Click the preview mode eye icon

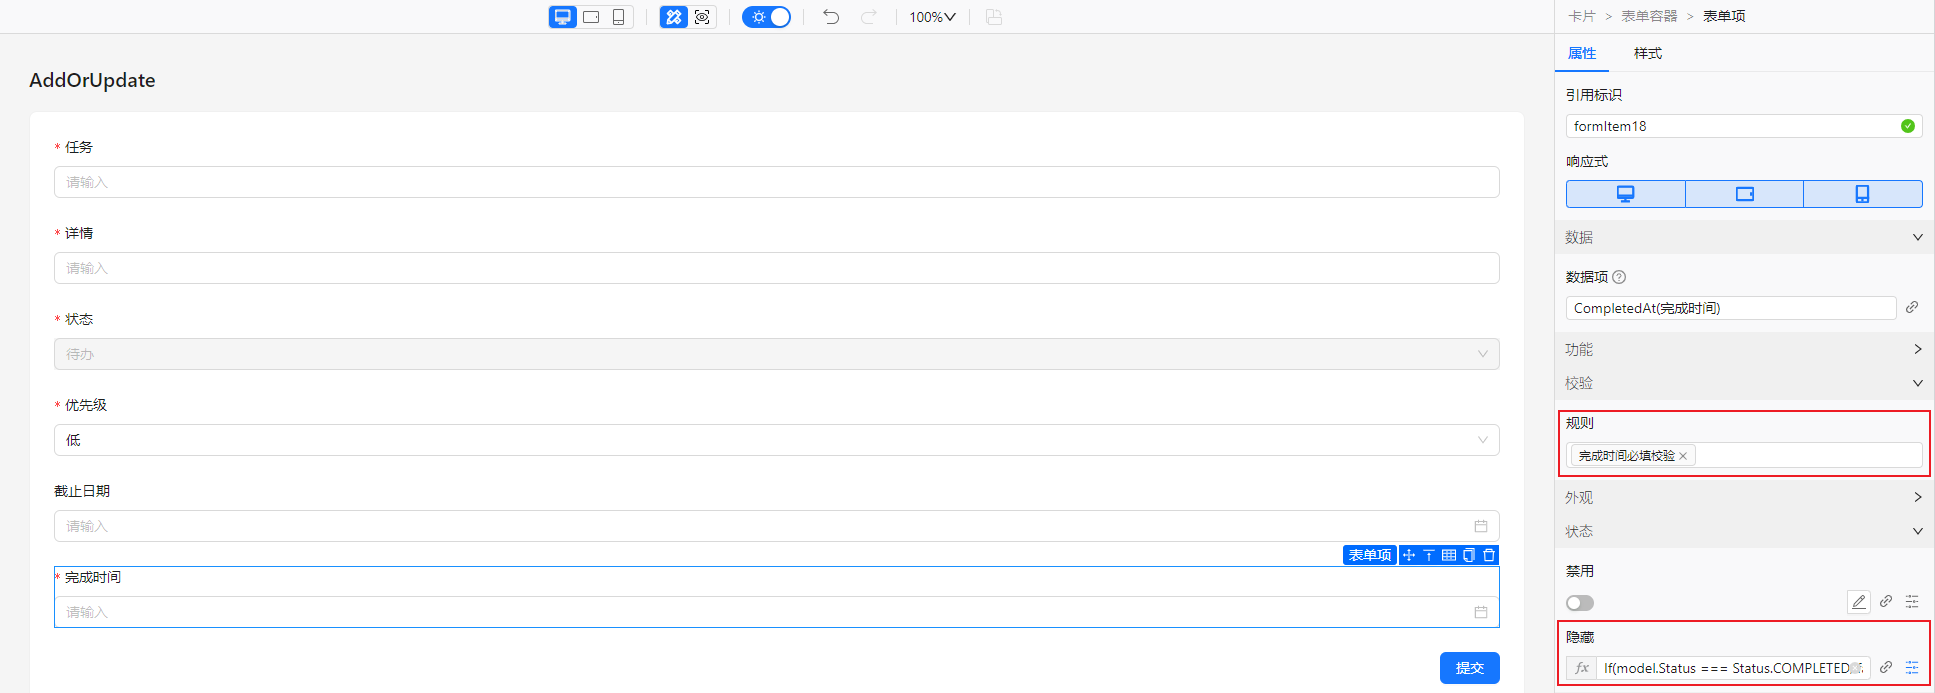point(702,17)
